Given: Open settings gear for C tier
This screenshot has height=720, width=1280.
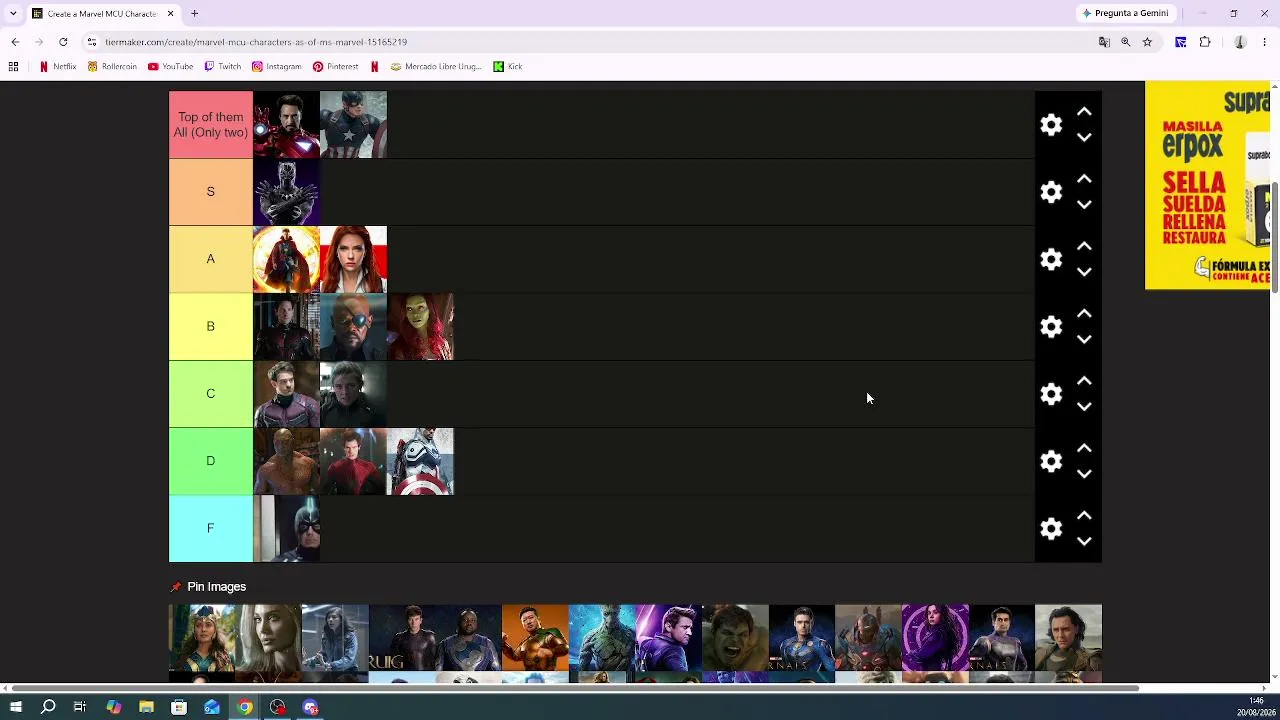Looking at the screenshot, I should click(x=1051, y=394).
